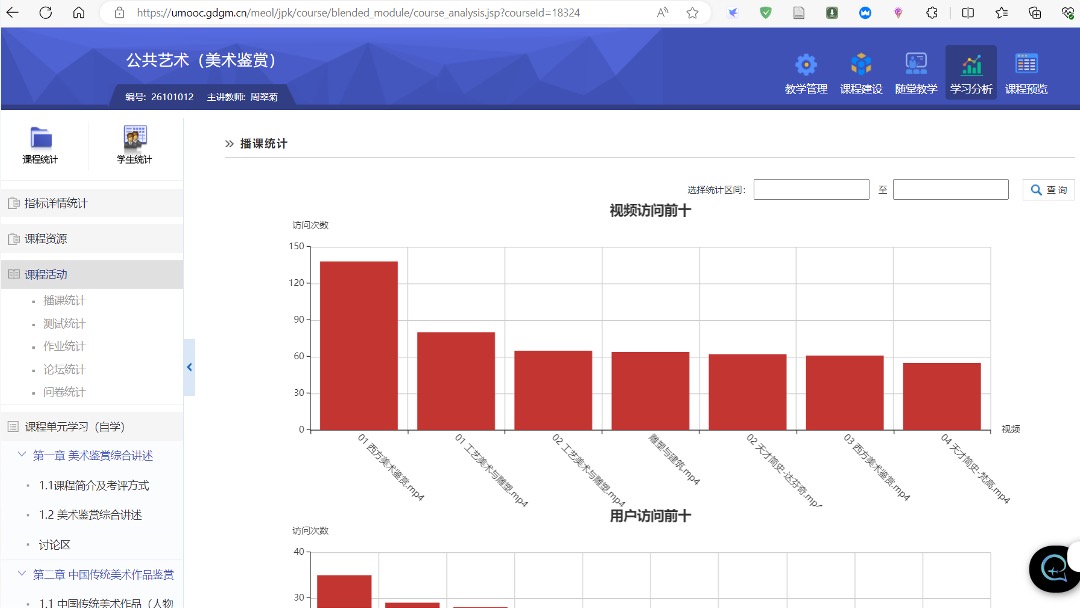Click the 04 天才简史 chart bar

coord(942,397)
